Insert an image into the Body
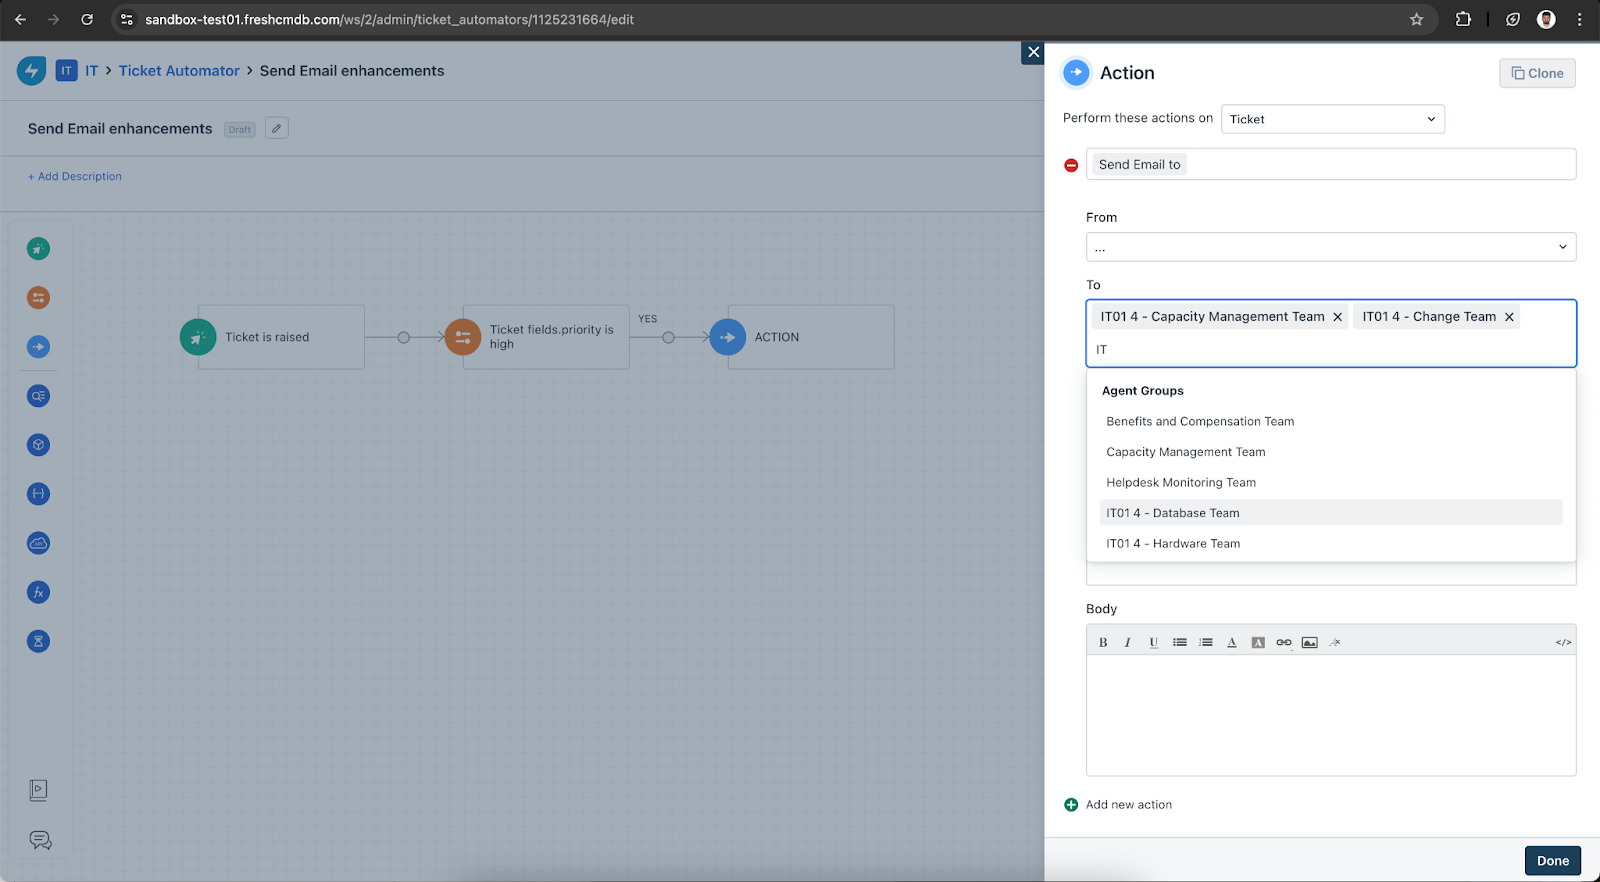Image resolution: width=1600 pixels, height=882 pixels. pos(1310,642)
